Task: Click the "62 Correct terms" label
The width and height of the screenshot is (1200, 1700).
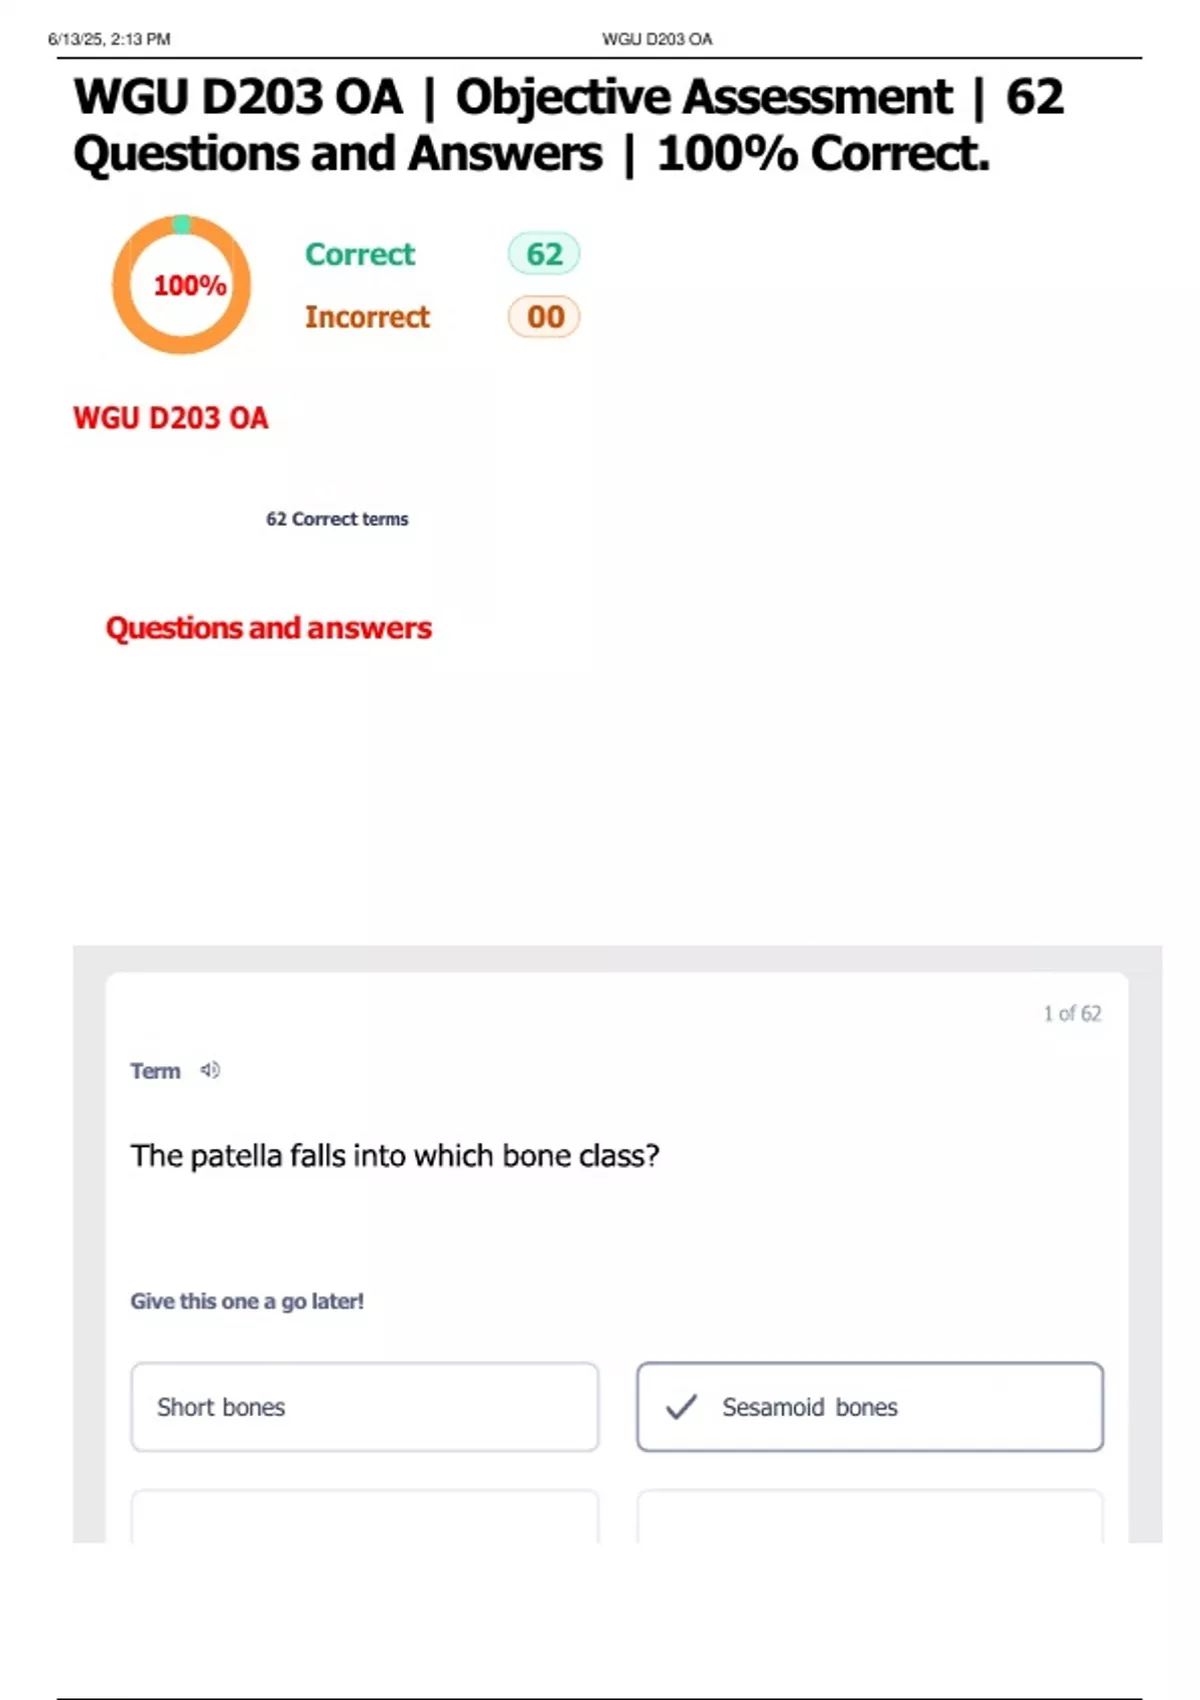Action: [337, 519]
